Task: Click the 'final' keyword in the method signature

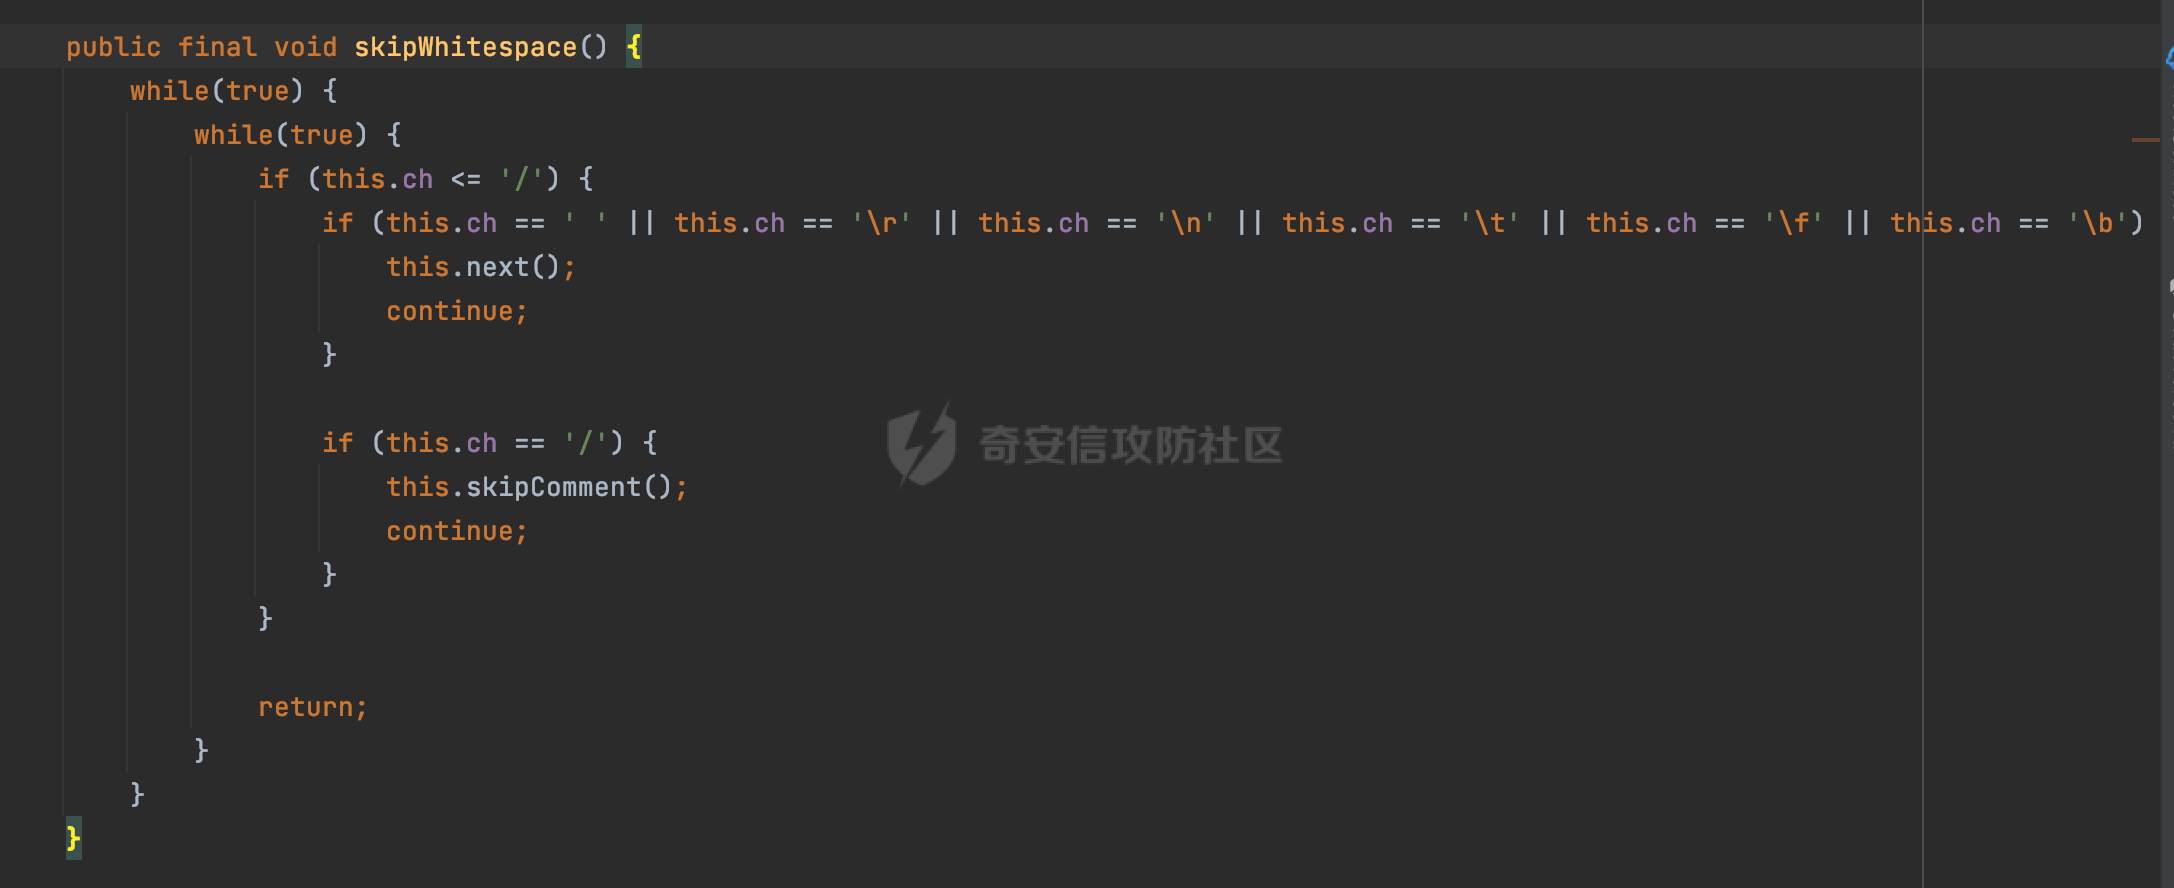Action: pos(217,47)
